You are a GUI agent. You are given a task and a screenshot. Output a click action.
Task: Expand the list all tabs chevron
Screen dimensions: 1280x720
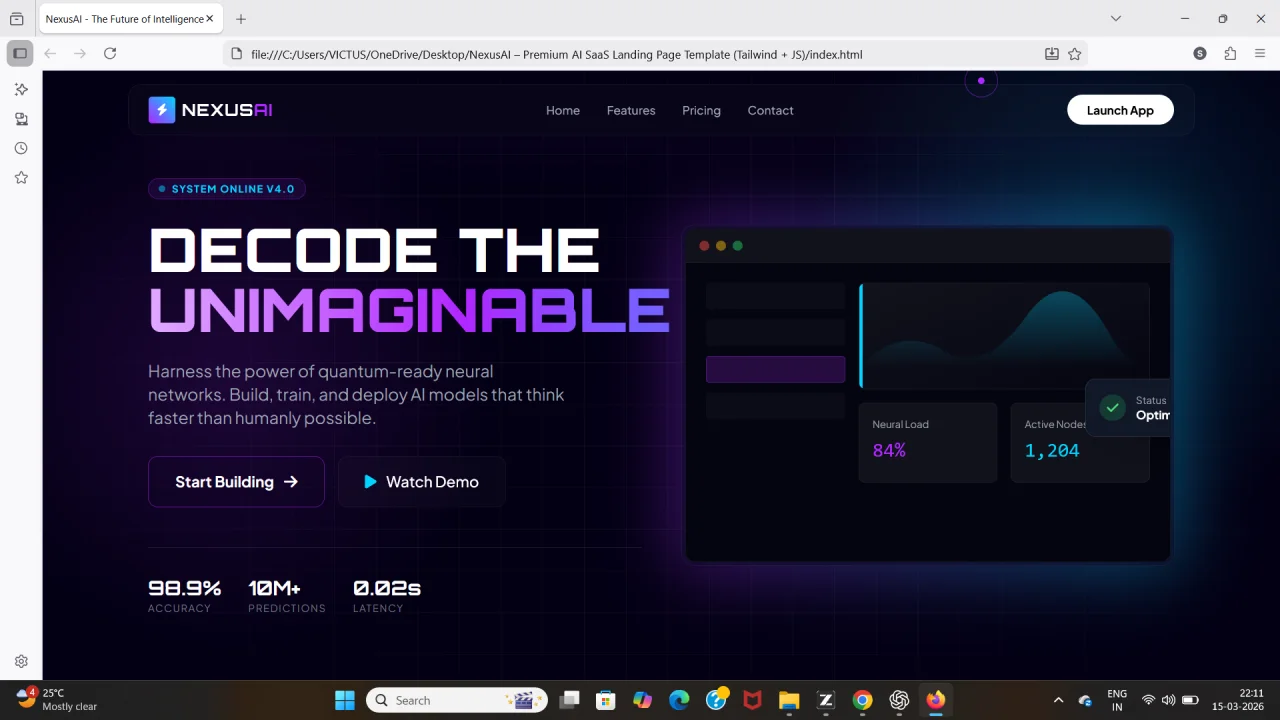[x=1116, y=18]
